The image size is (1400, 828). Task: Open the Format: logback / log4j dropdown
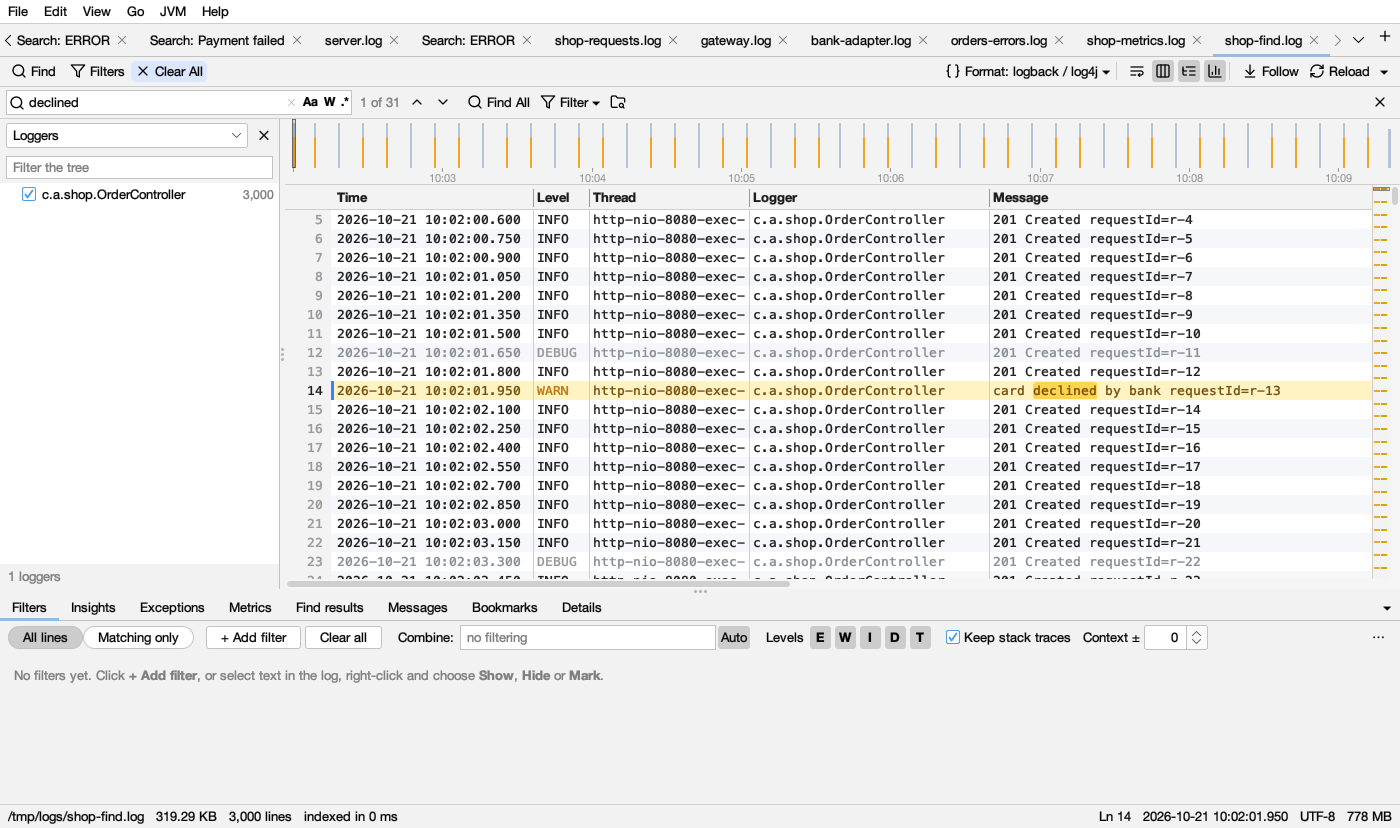1028,71
